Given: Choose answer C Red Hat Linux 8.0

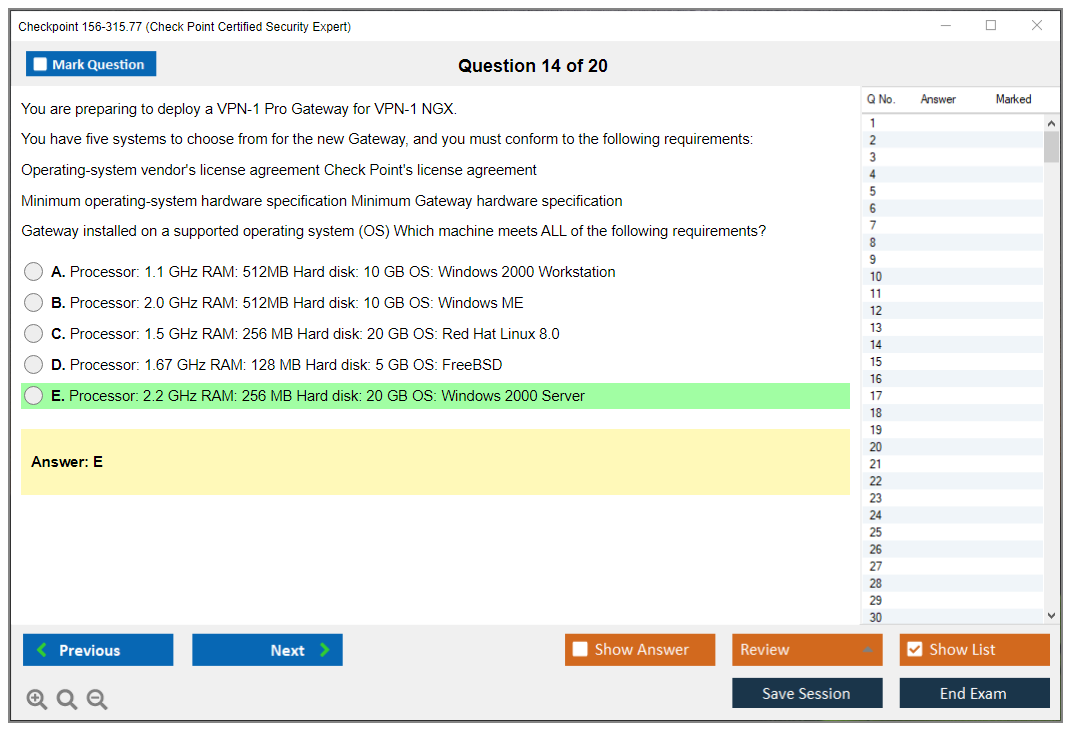Looking at the screenshot, I should [x=34, y=334].
